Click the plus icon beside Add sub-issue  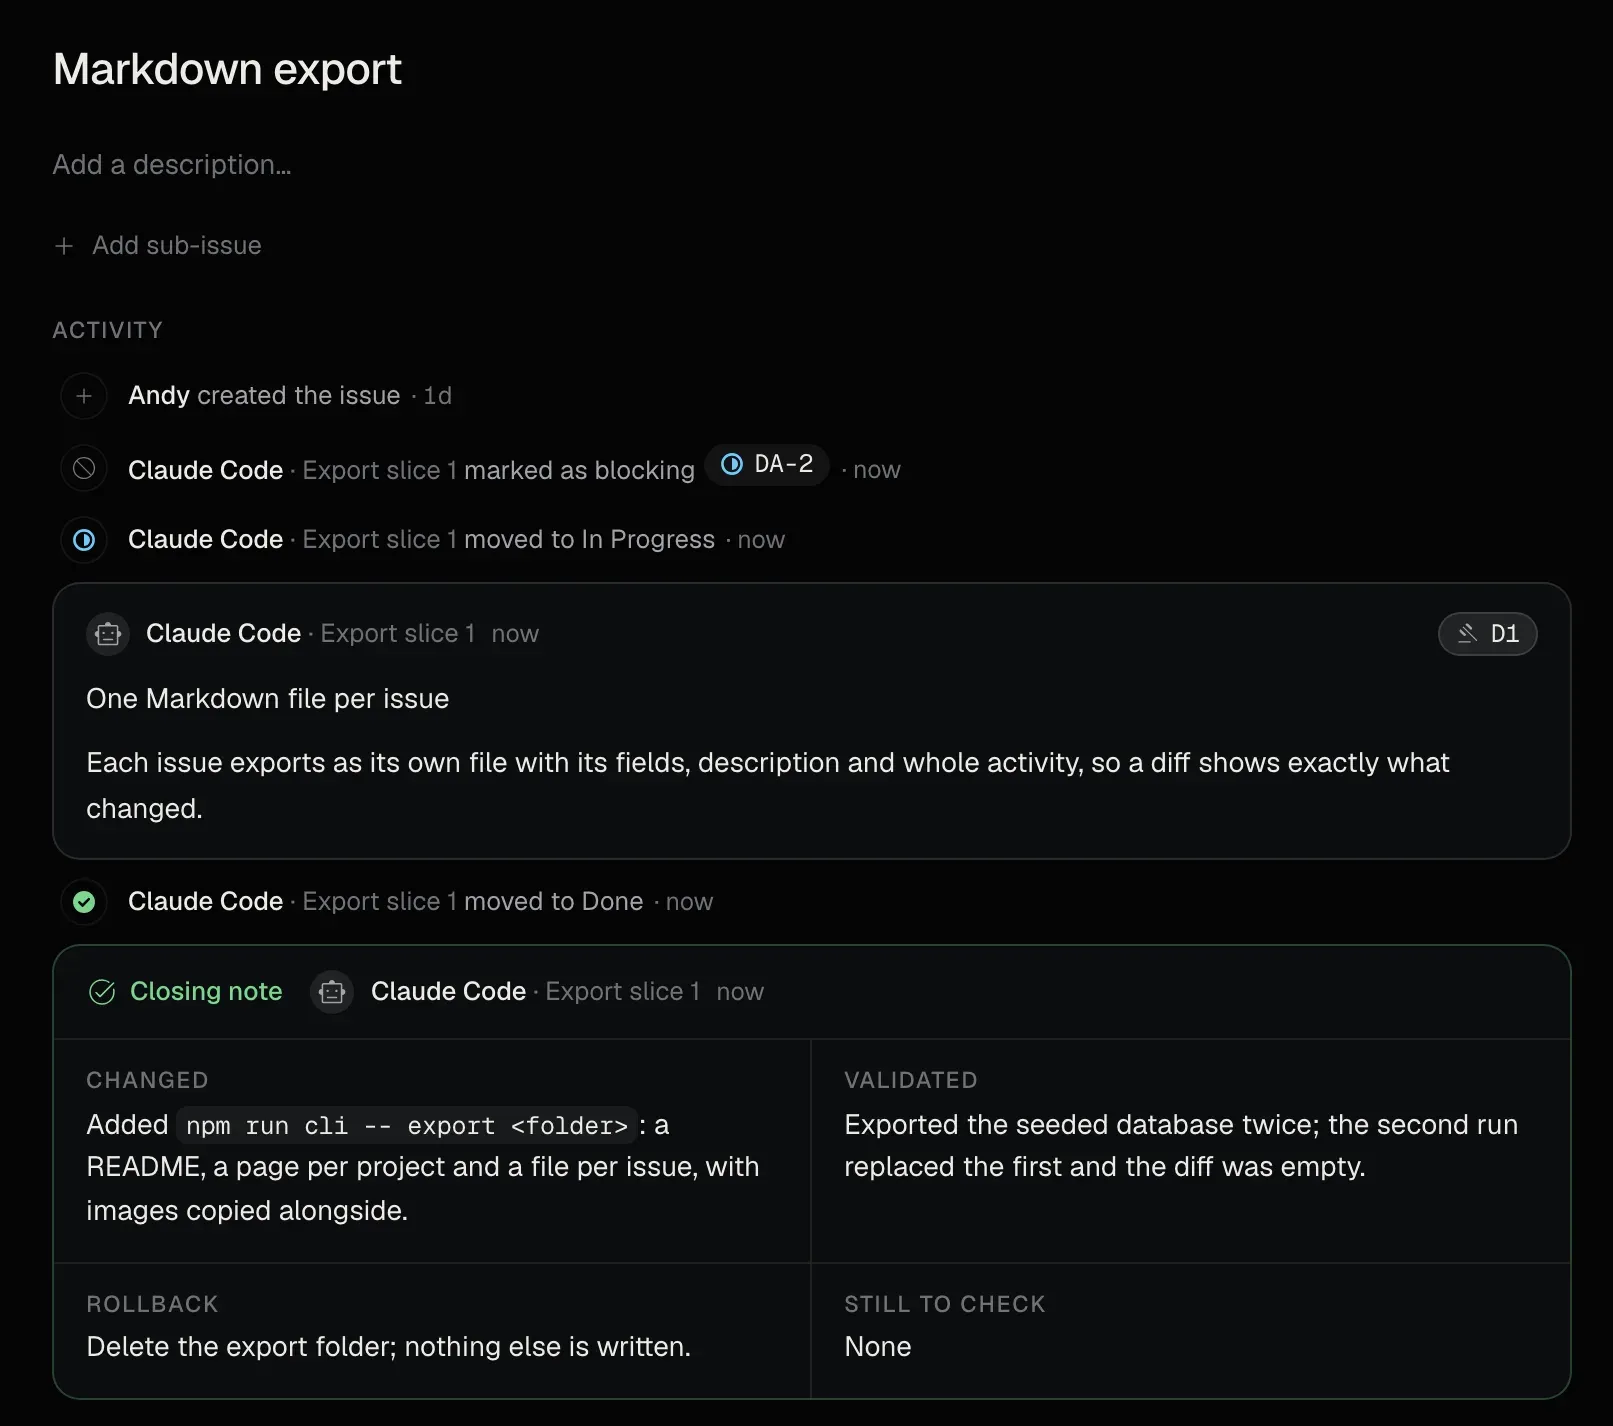pos(64,246)
